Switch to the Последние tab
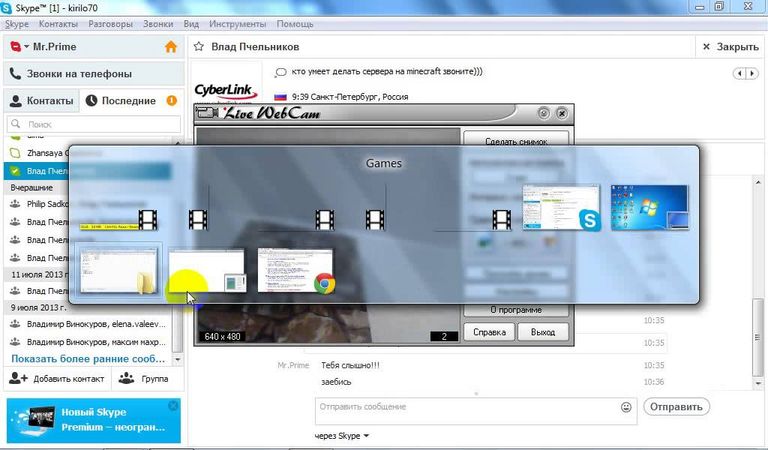This screenshot has width=768, height=450. [121, 101]
